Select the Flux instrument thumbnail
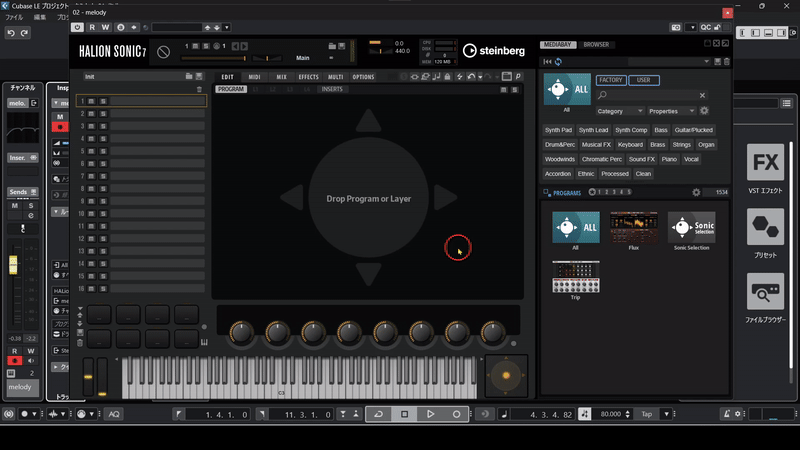This screenshot has height=450, width=800. coord(634,228)
